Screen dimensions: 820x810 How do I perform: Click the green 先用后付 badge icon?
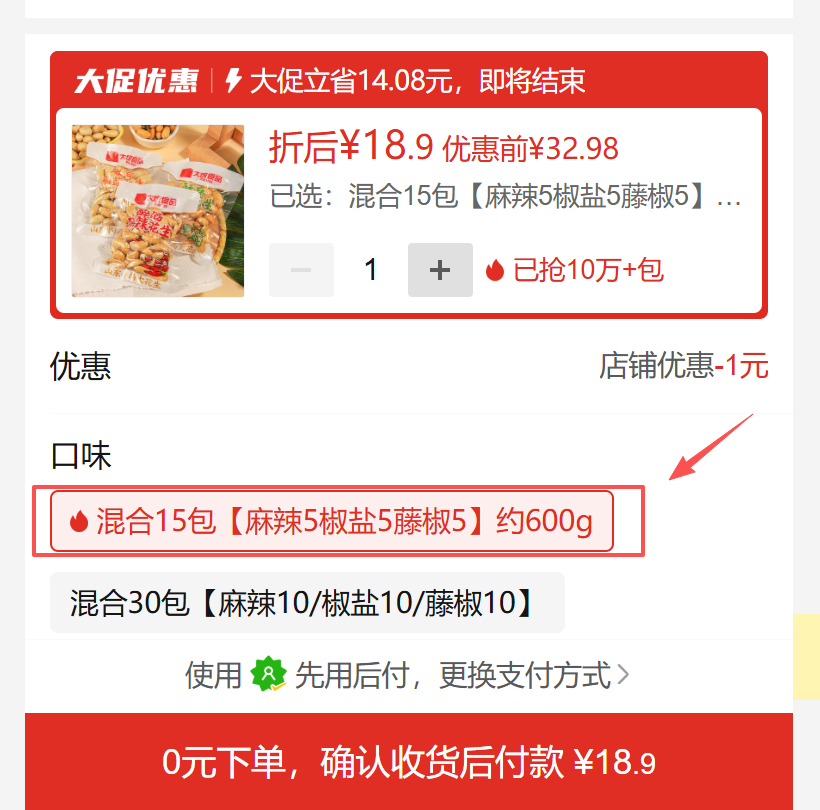(268, 674)
